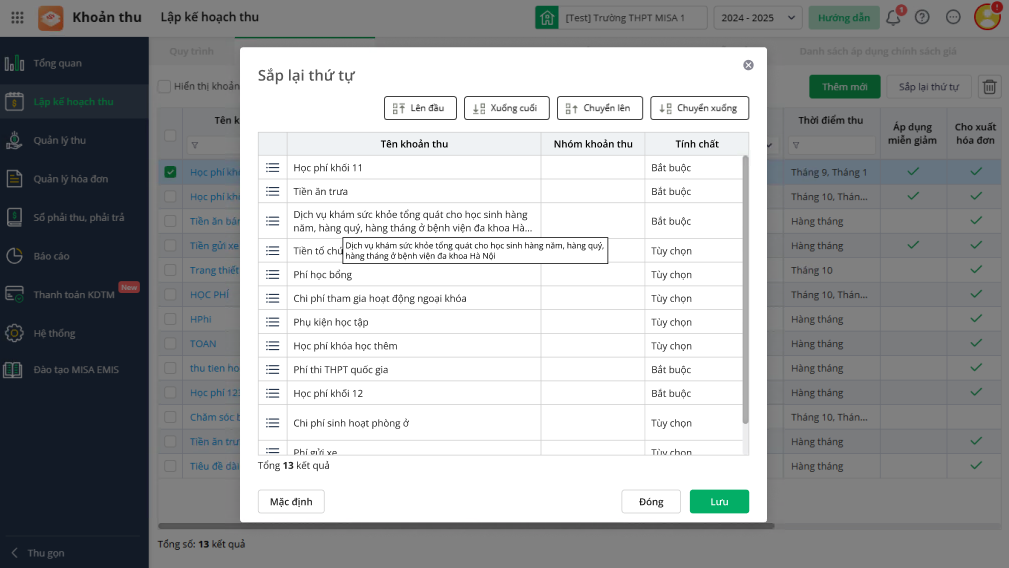Image resolution: width=1009 pixels, height=568 pixels.
Task: Click the drag handle for Phí học bổng
Action: pos(272,274)
